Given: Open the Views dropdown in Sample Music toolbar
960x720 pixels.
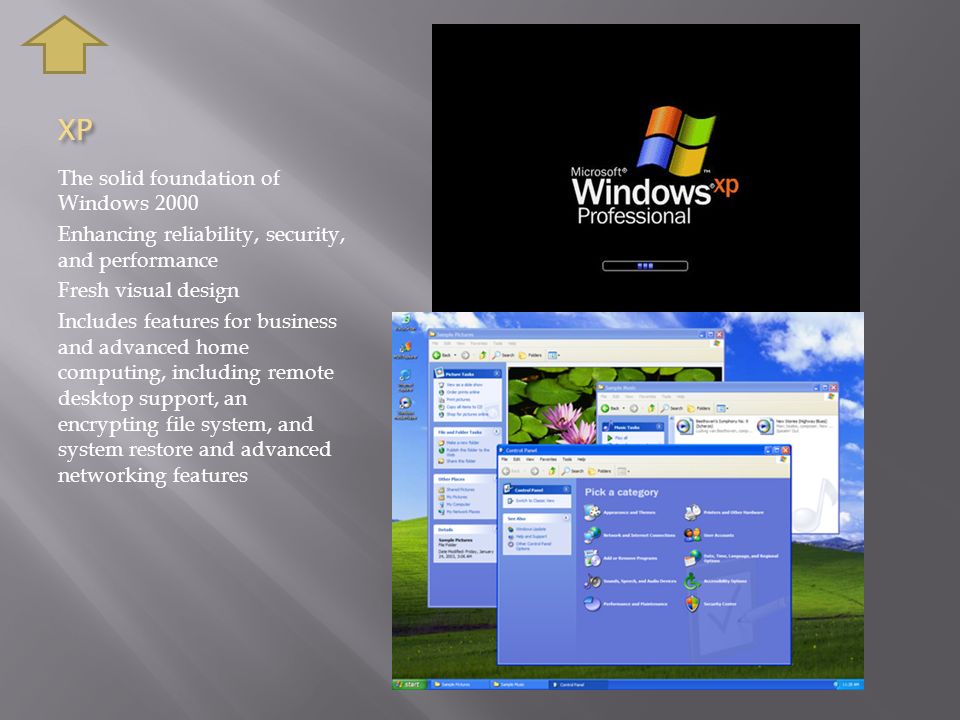Looking at the screenshot, I should tap(722, 408).
